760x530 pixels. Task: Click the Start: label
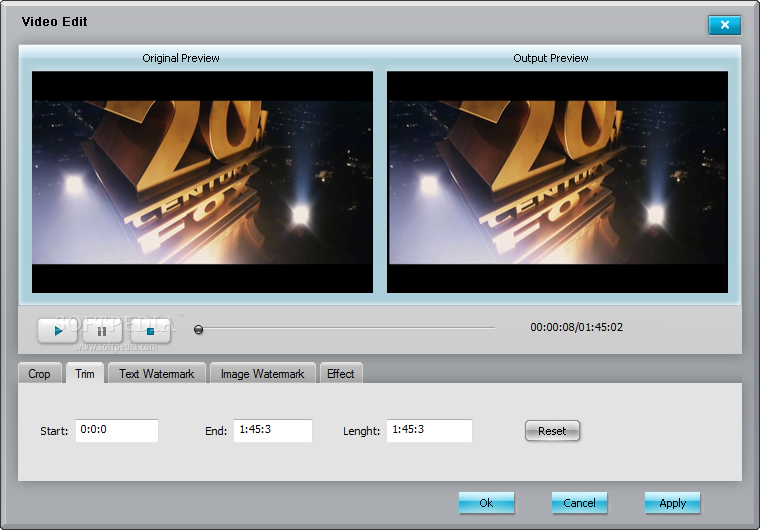(54, 431)
